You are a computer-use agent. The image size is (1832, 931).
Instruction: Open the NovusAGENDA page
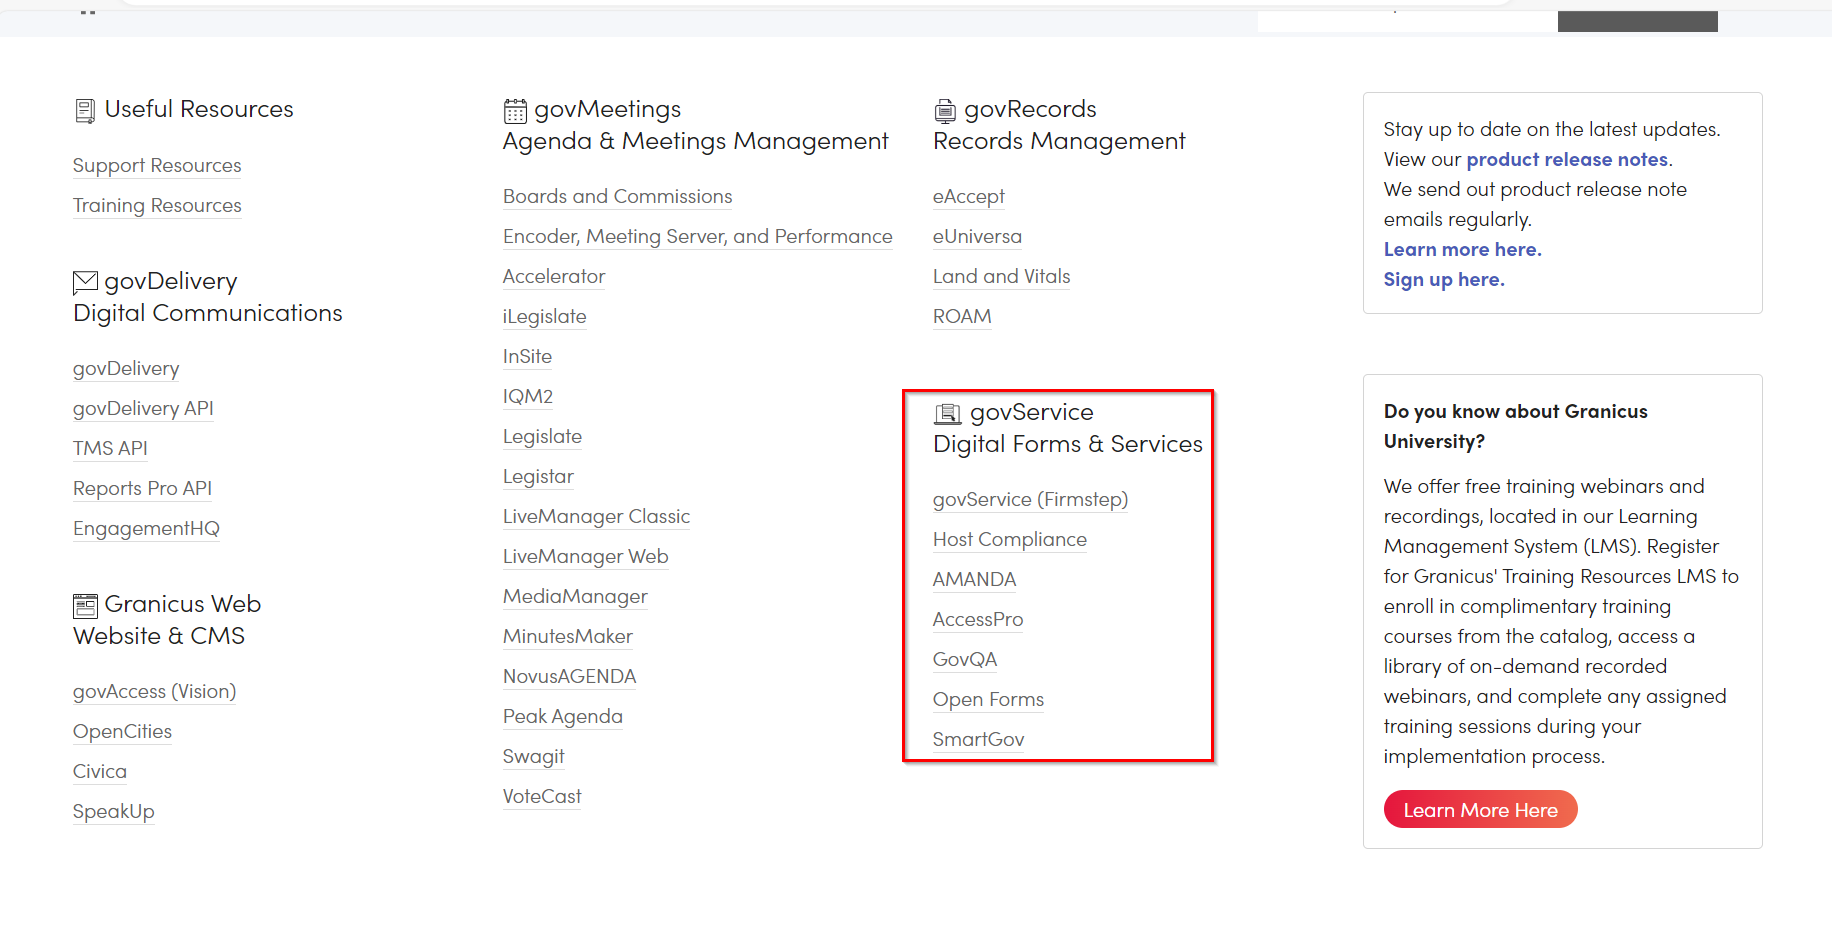(569, 676)
